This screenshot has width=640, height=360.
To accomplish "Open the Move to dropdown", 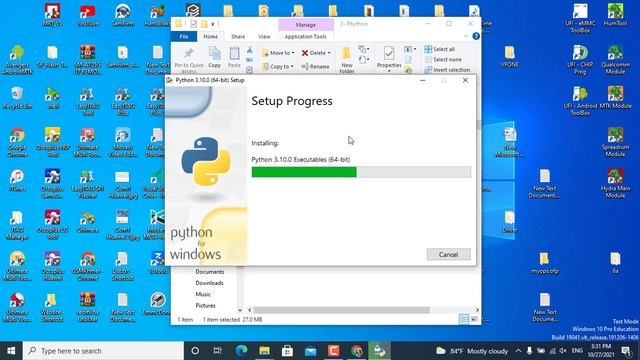I will 278,53.
